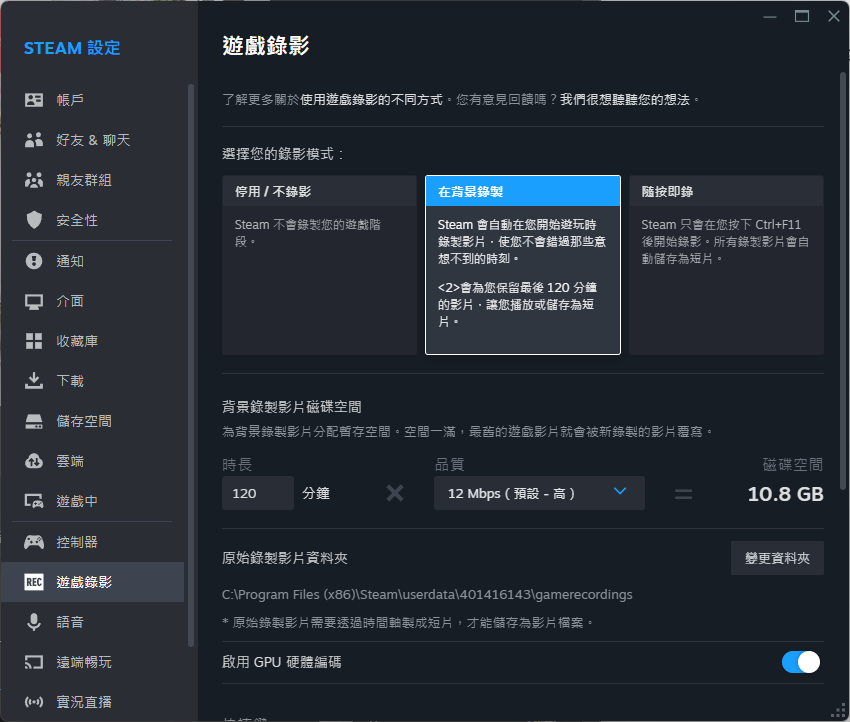850x722 pixels.
Task: Click the 語音 microphone icon
Action: click(34, 622)
